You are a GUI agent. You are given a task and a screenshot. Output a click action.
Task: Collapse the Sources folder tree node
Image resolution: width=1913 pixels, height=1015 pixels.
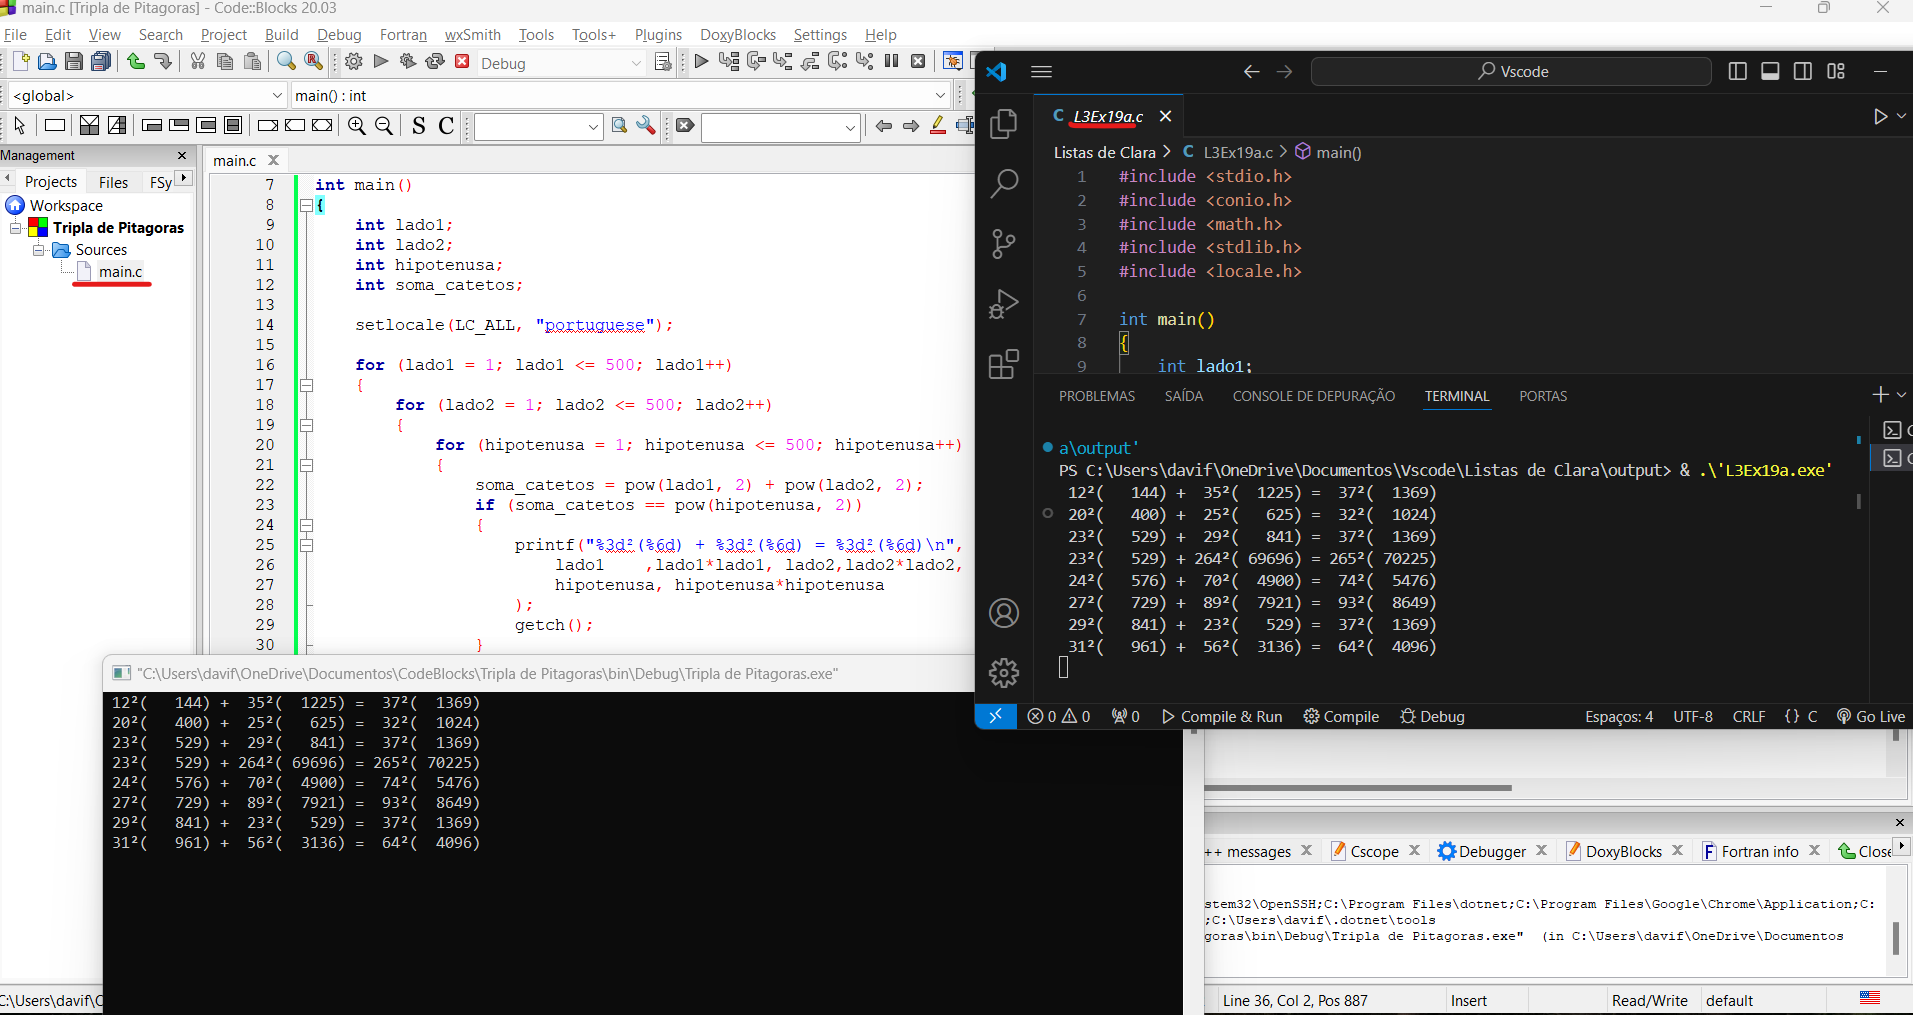click(39, 250)
